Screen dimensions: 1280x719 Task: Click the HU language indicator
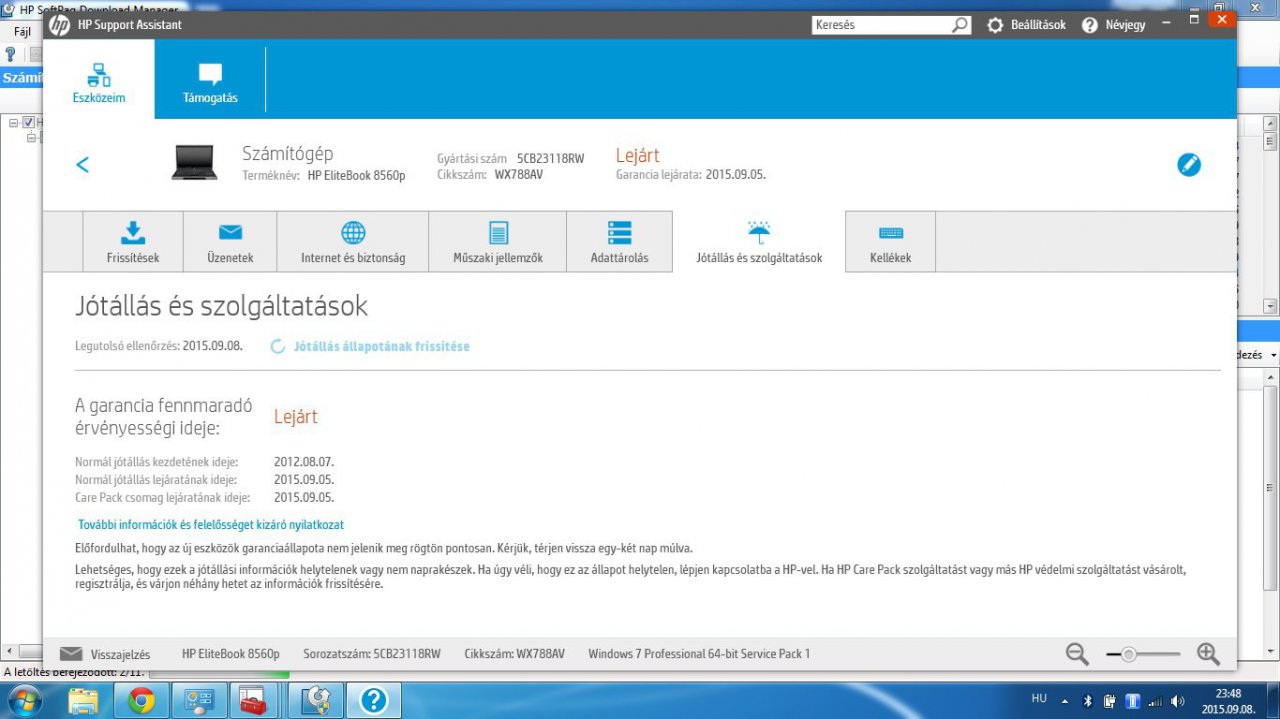(x=1040, y=700)
